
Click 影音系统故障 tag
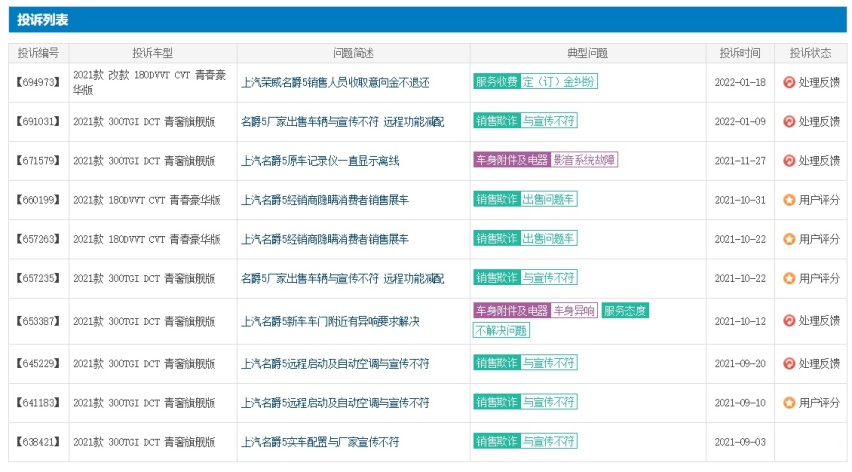(x=584, y=160)
